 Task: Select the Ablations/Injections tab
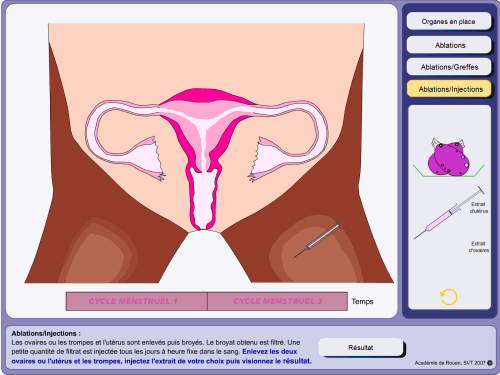coord(449,89)
